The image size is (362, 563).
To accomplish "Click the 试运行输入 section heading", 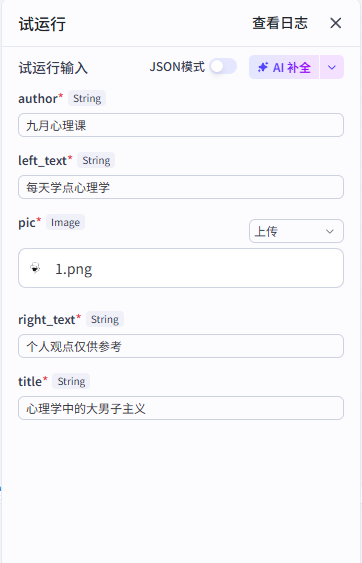I will coord(53,68).
